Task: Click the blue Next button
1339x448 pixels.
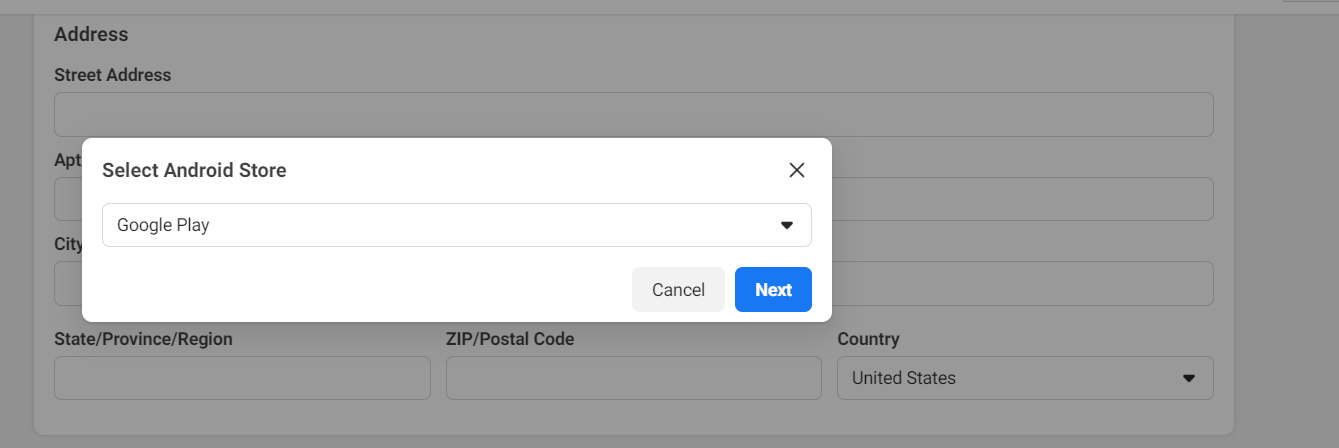Action: pos(773,290)
